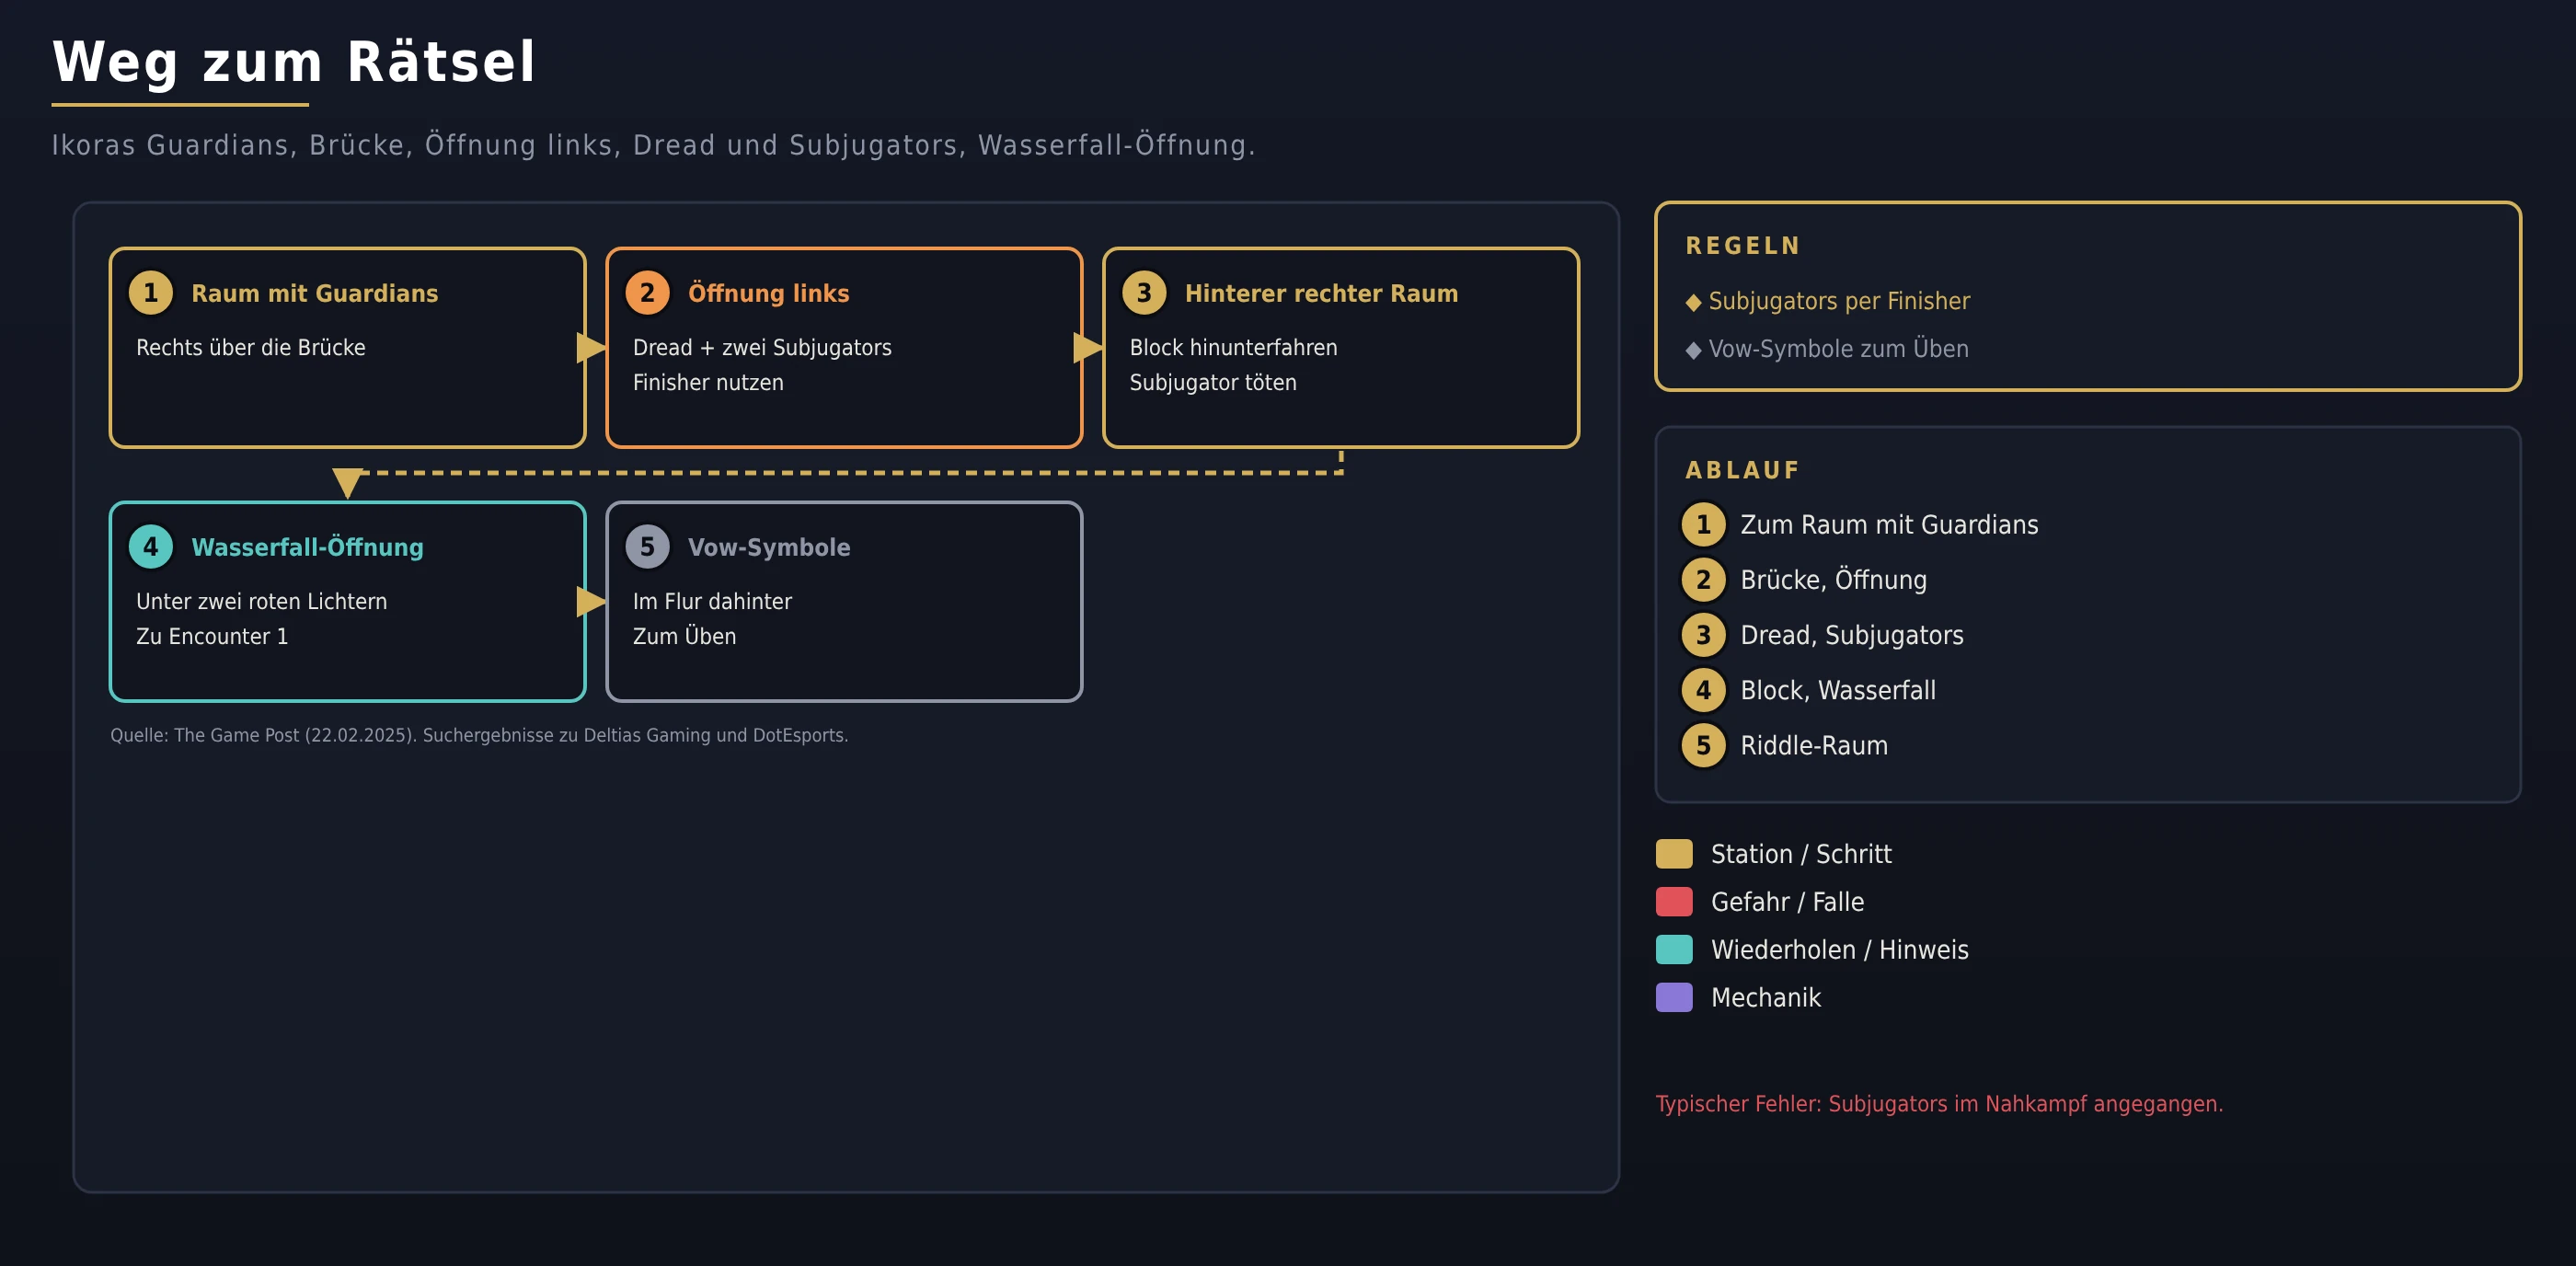Select the Dread, Subjugators step in Ablauf
The height and width of the screenshot is (1266, 2576).
(x=1852, y=635)
